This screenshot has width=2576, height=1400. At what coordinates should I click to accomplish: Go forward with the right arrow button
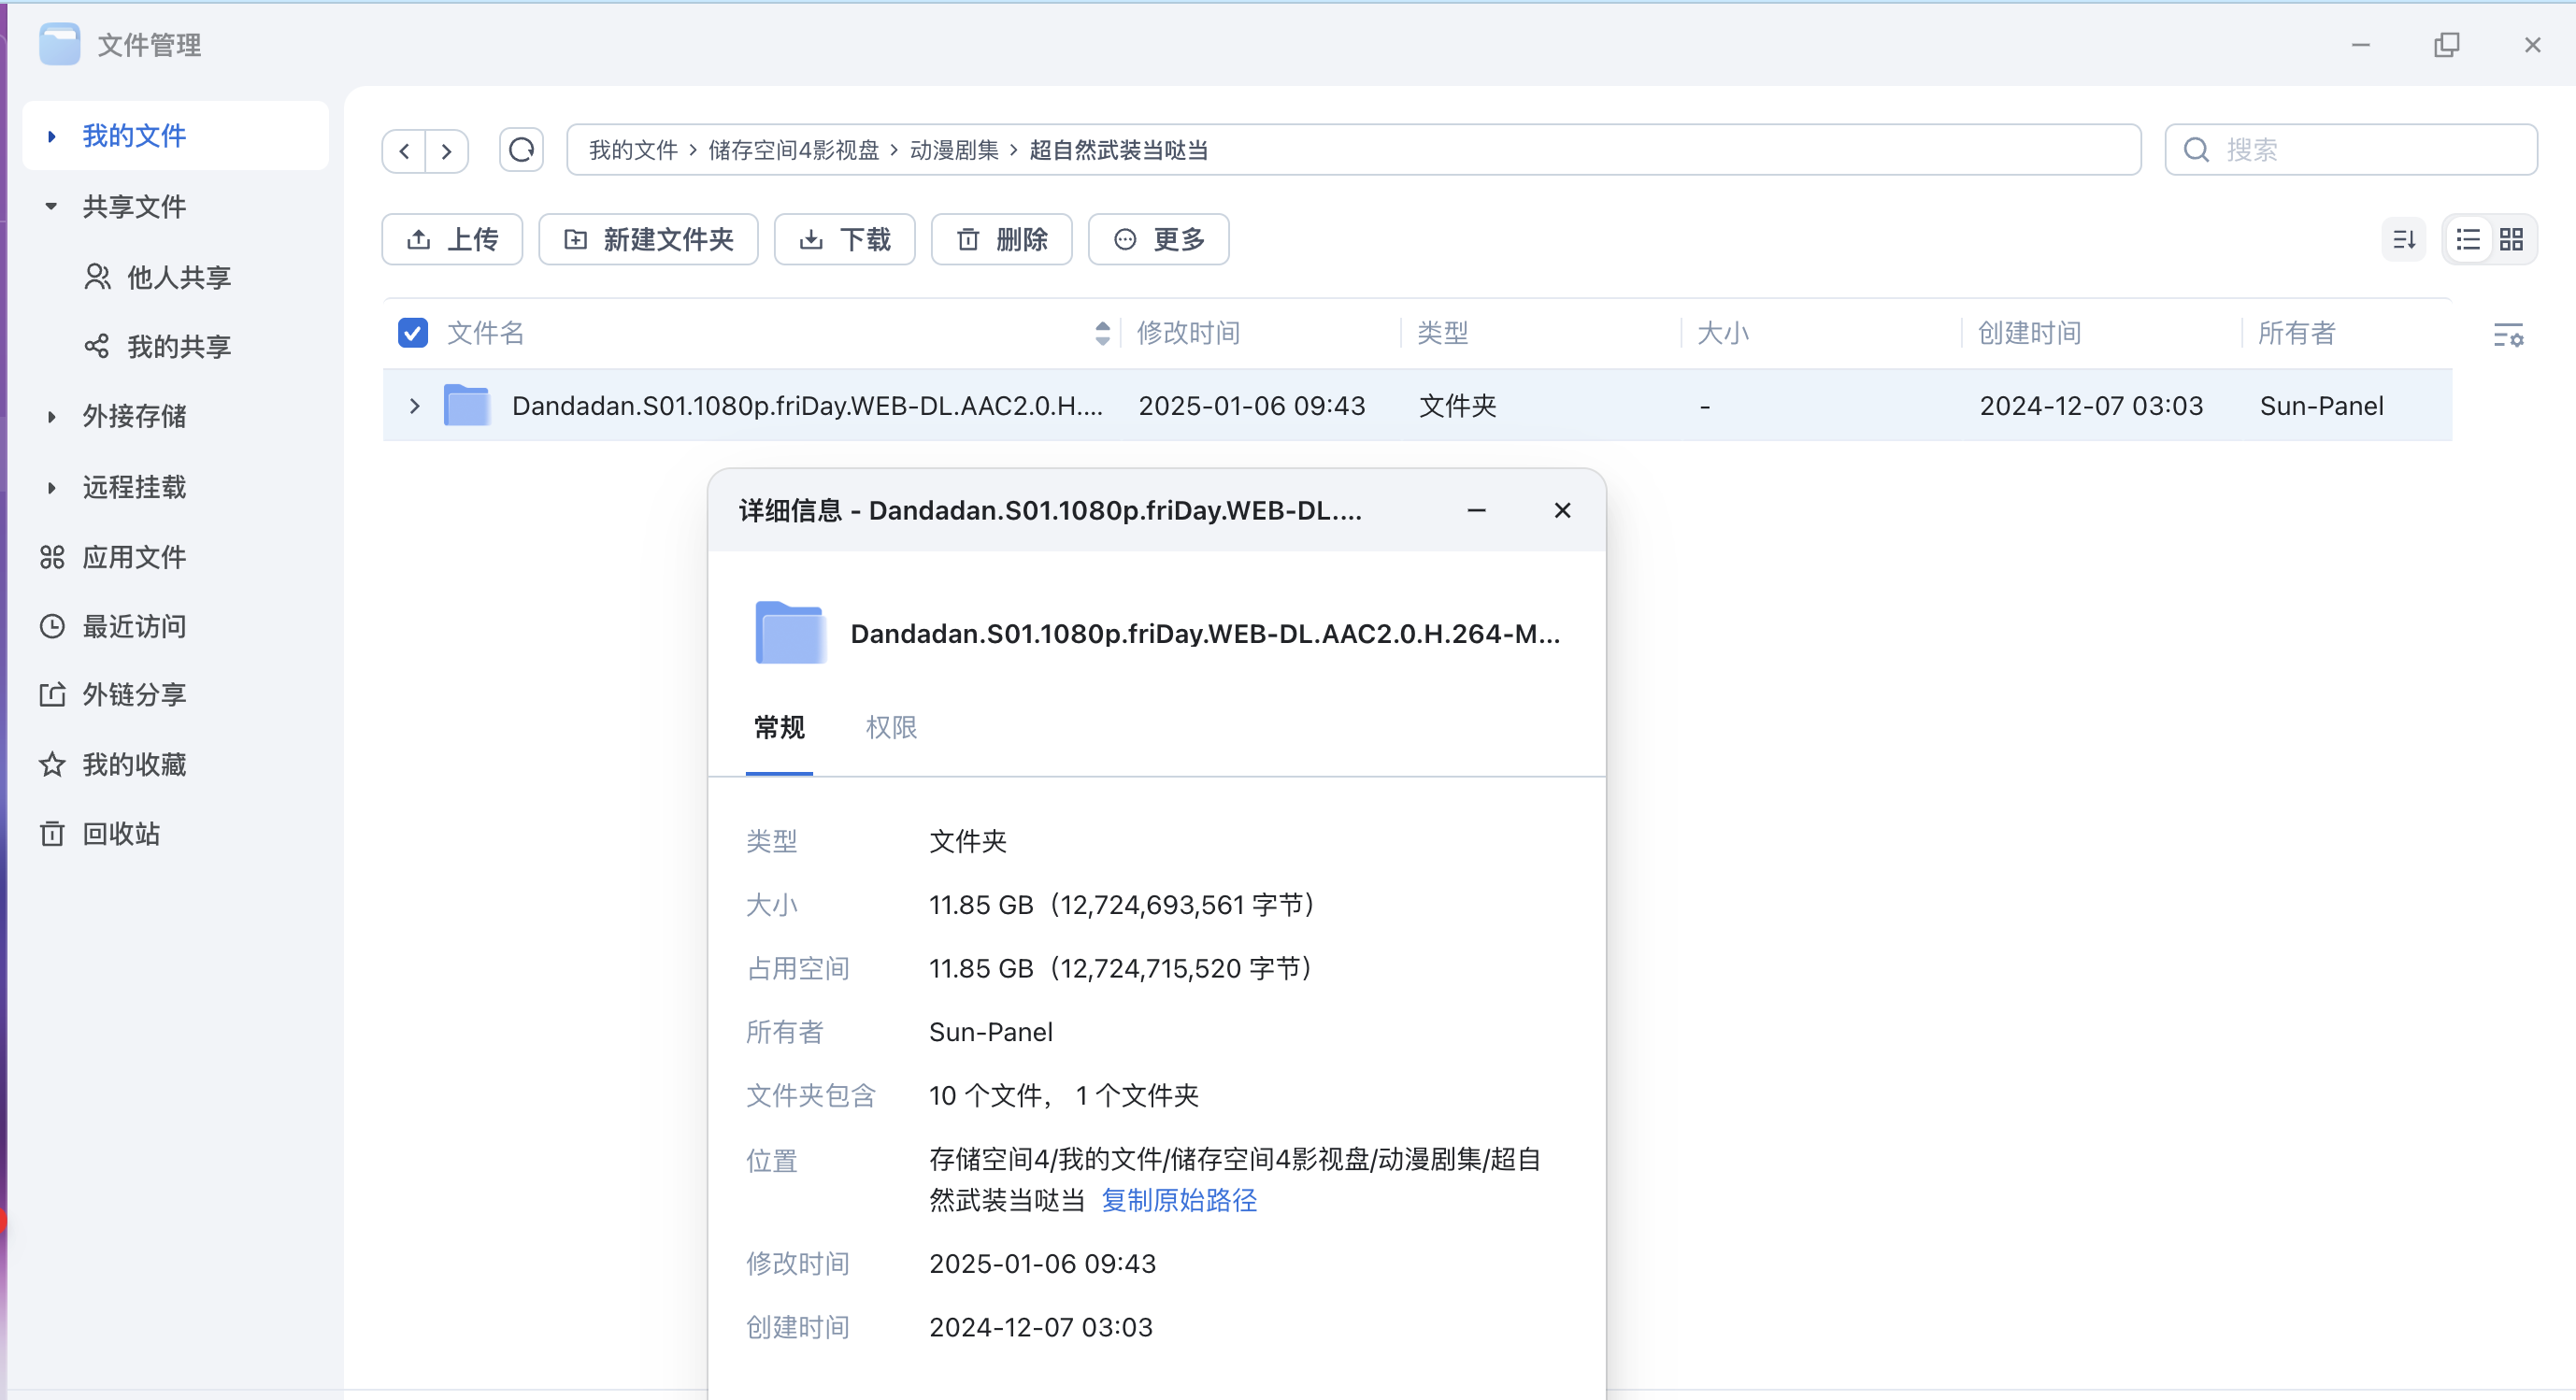click(x=447, y=151)
